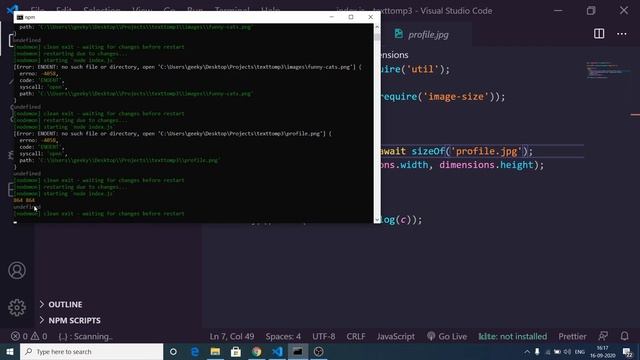Click the sizeOf function name in editor
Screen dimensions: 640x360
(x=428, y=151)
